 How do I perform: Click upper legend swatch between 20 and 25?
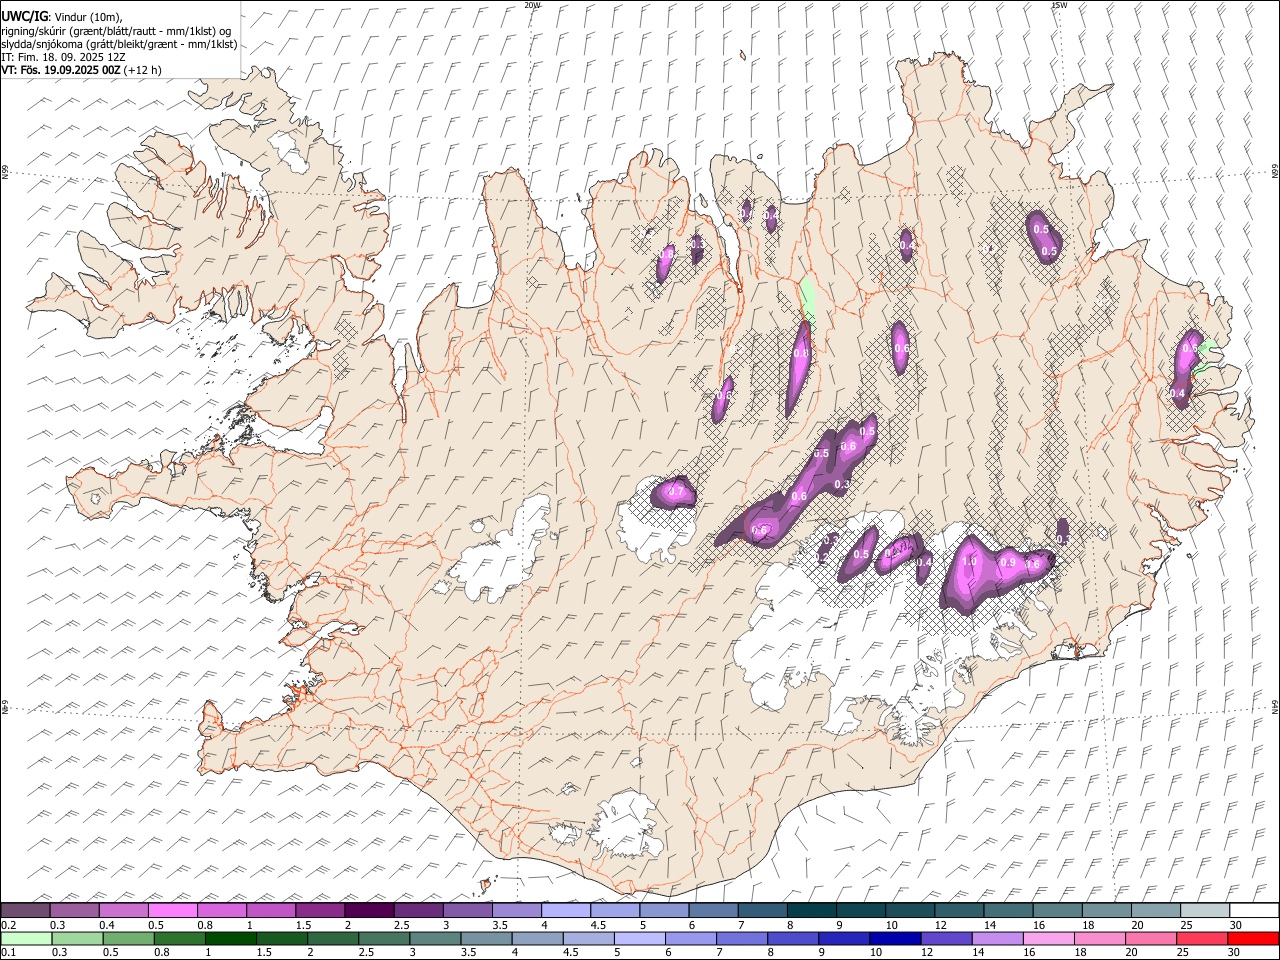click(x=1154, y=910)
